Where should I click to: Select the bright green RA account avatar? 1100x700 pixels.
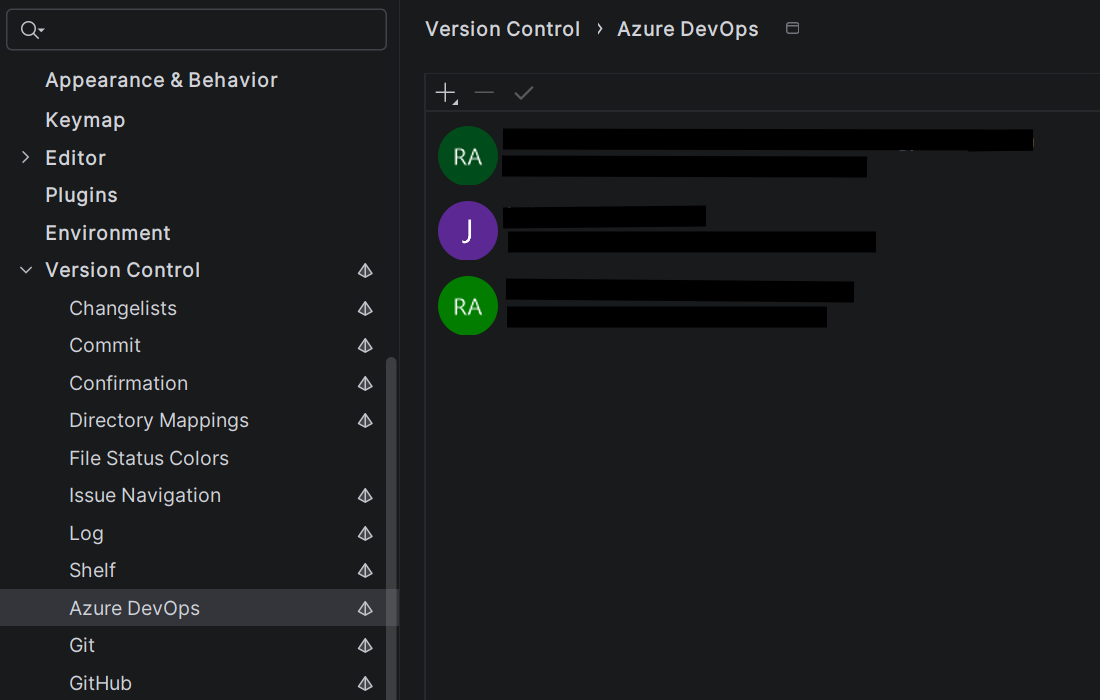click(468, 306)
